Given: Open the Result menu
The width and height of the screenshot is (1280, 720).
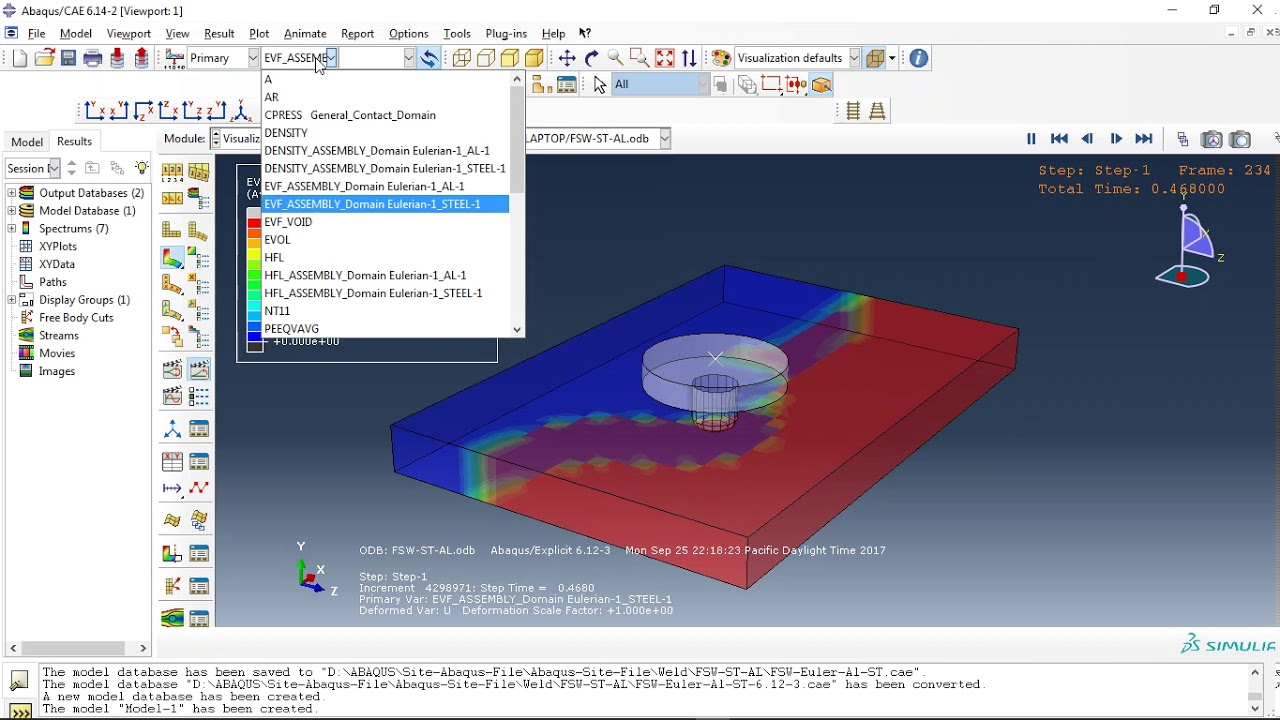Looking at the screenshot, I should [x=219, y=33].
